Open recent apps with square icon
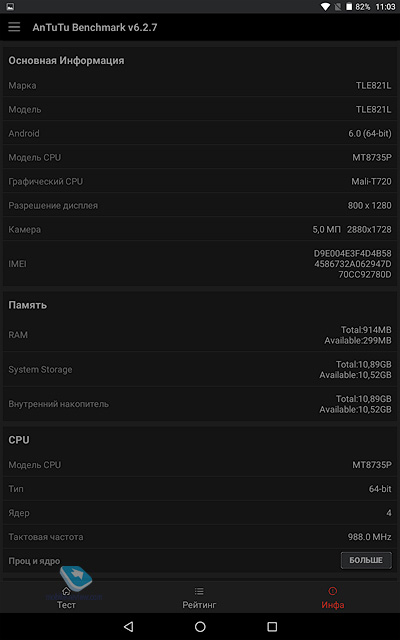The height and width of the screenshot is (640, 400). (x=272, y=627)
